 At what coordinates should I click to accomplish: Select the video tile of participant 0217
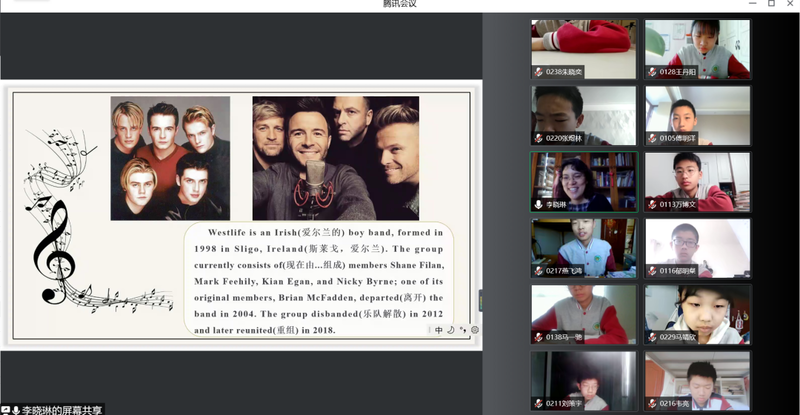tap(584, 248)
